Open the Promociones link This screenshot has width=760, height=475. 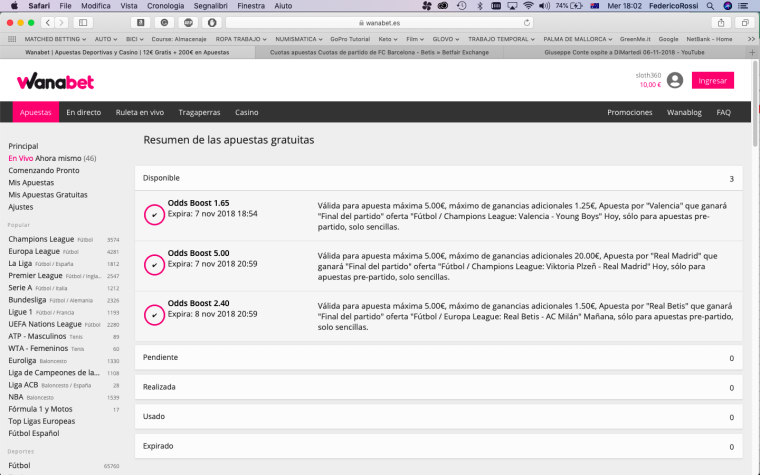point(630,112)
